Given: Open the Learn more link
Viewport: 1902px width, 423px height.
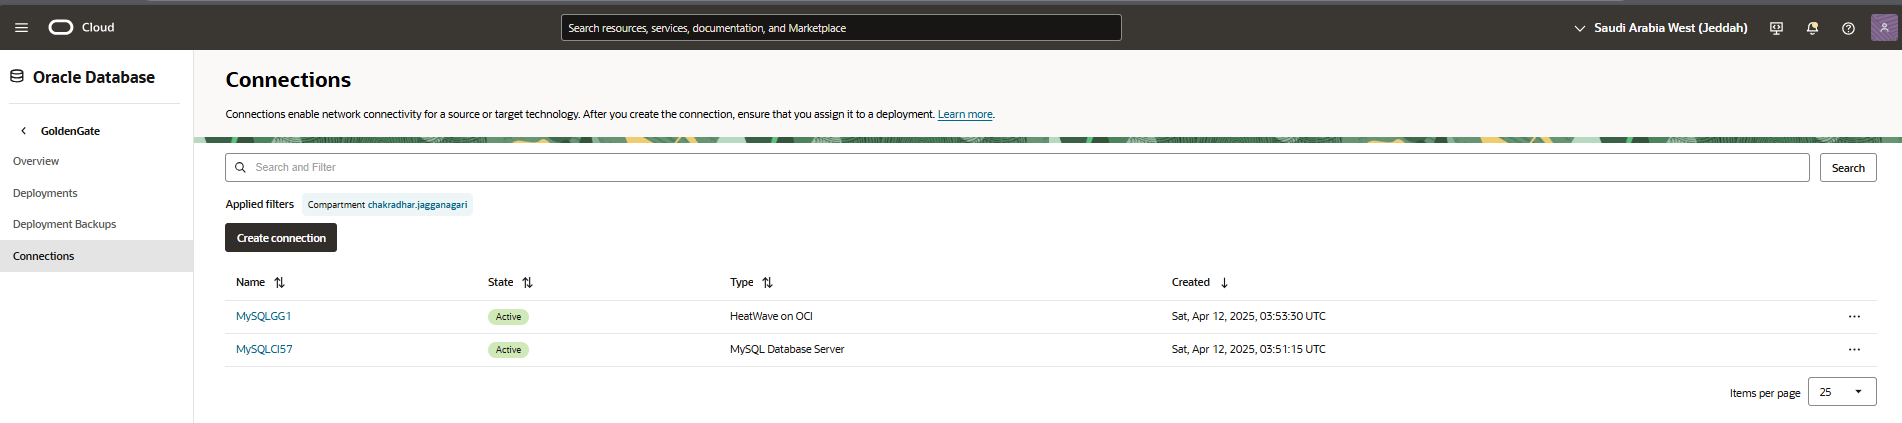Looking at the screenshot, I should tap(965, 114).
